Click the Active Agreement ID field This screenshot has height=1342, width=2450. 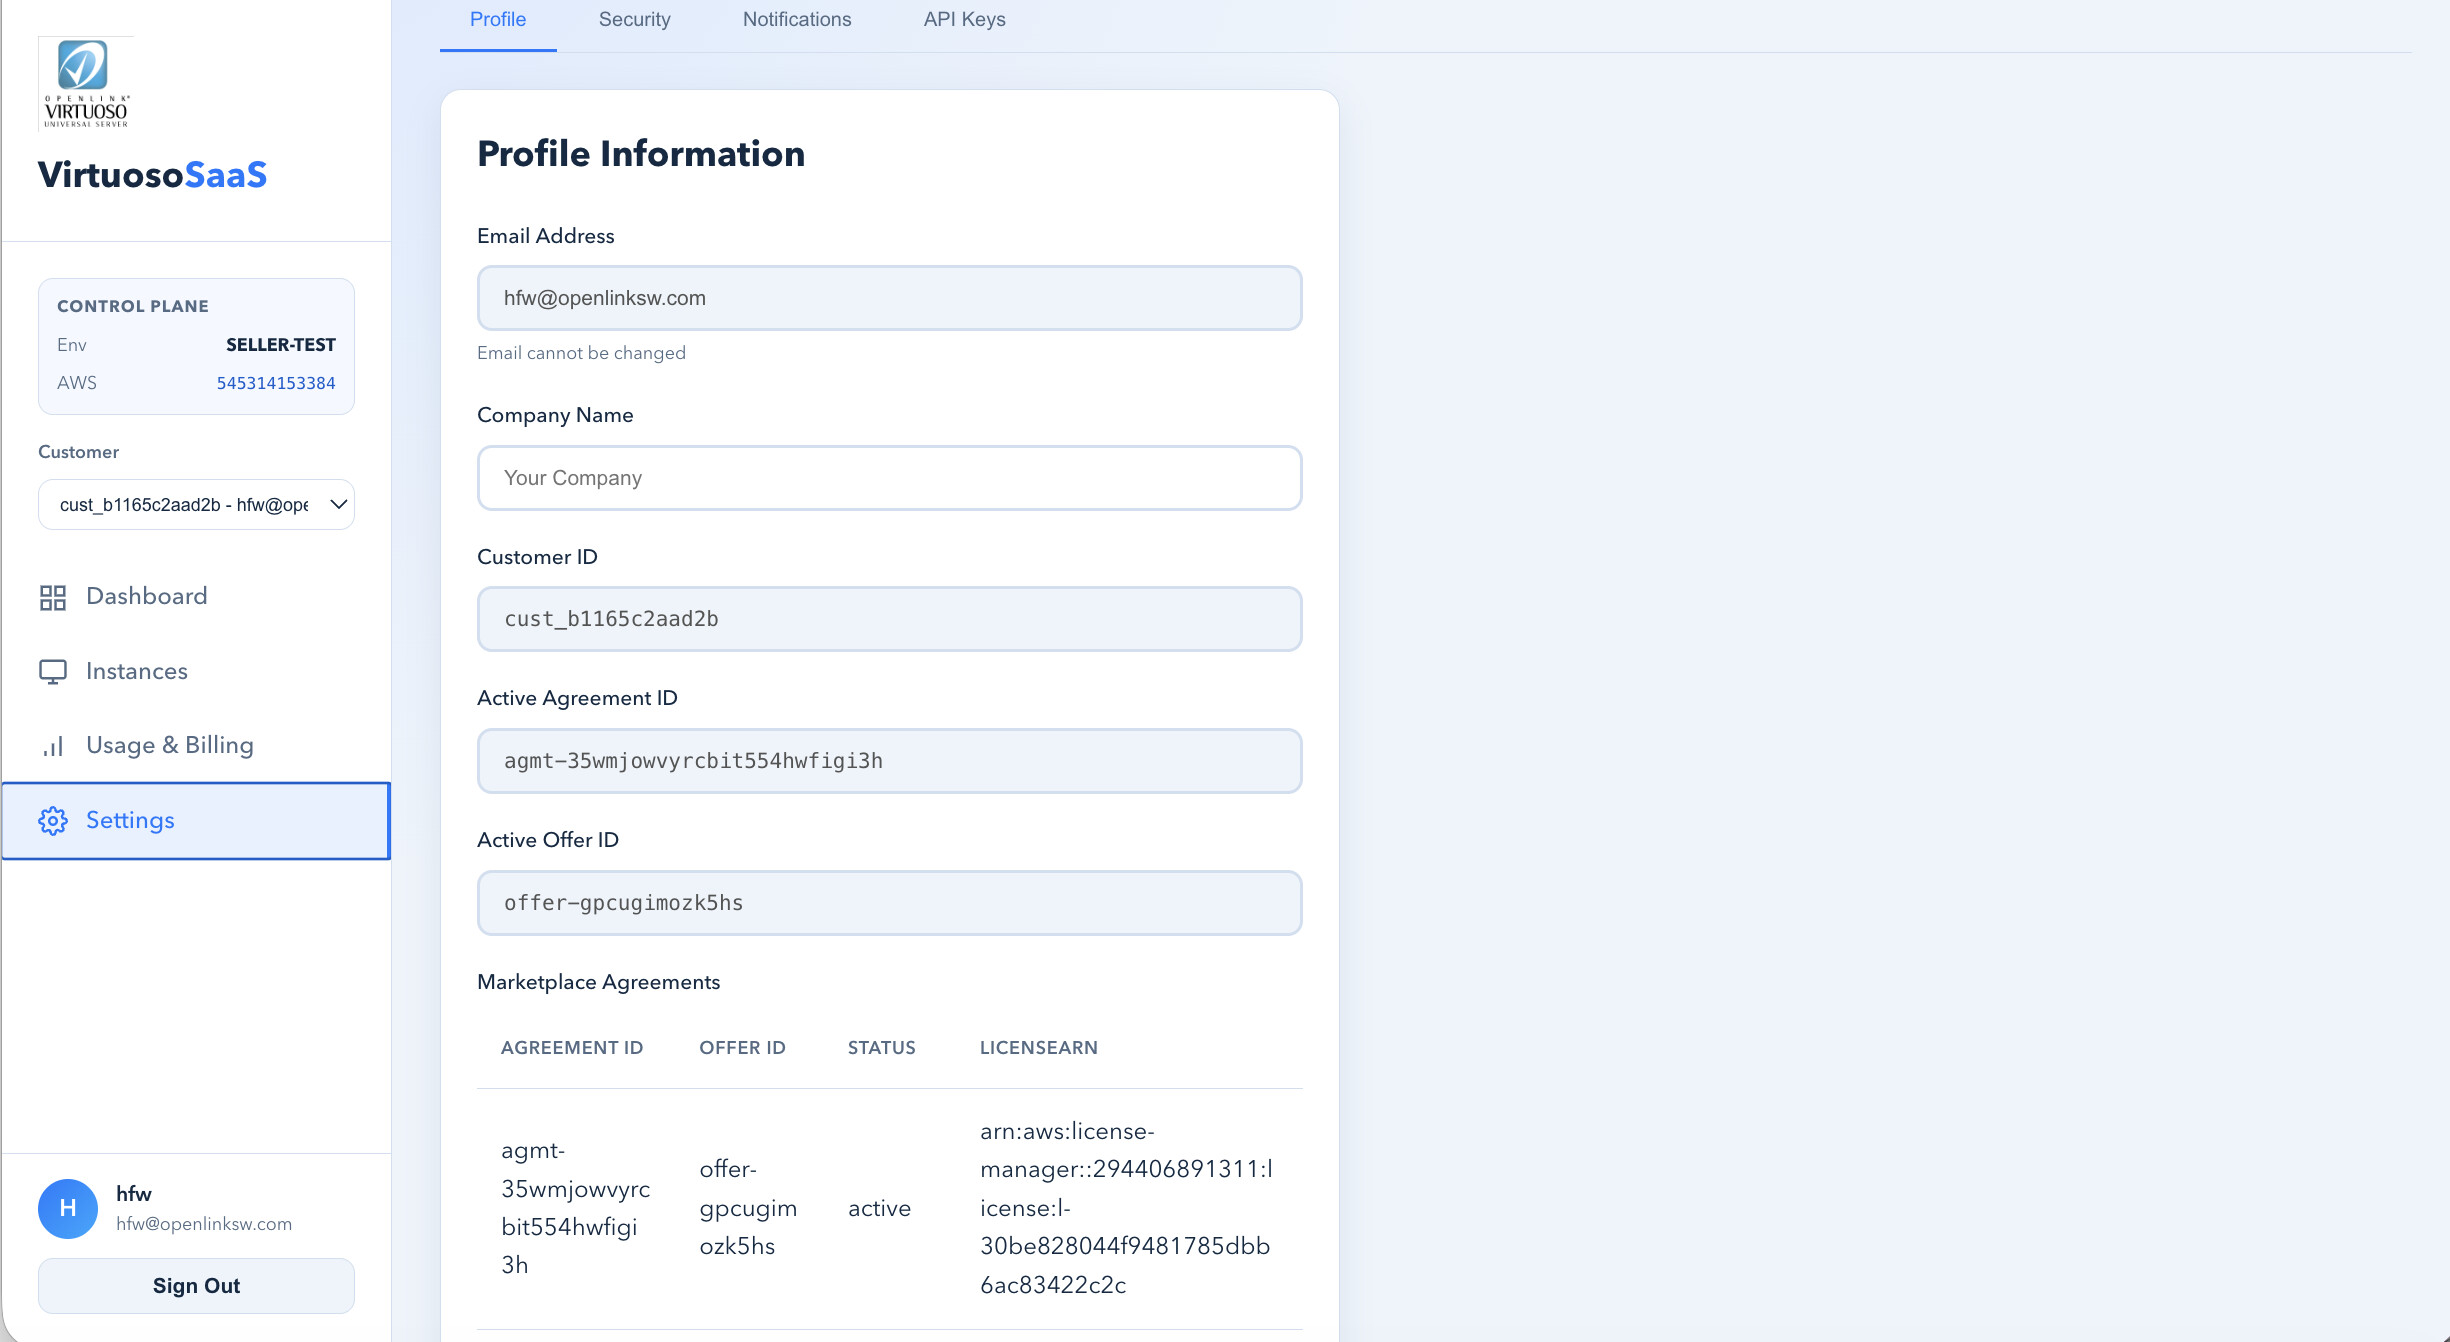tap(889, 761)
